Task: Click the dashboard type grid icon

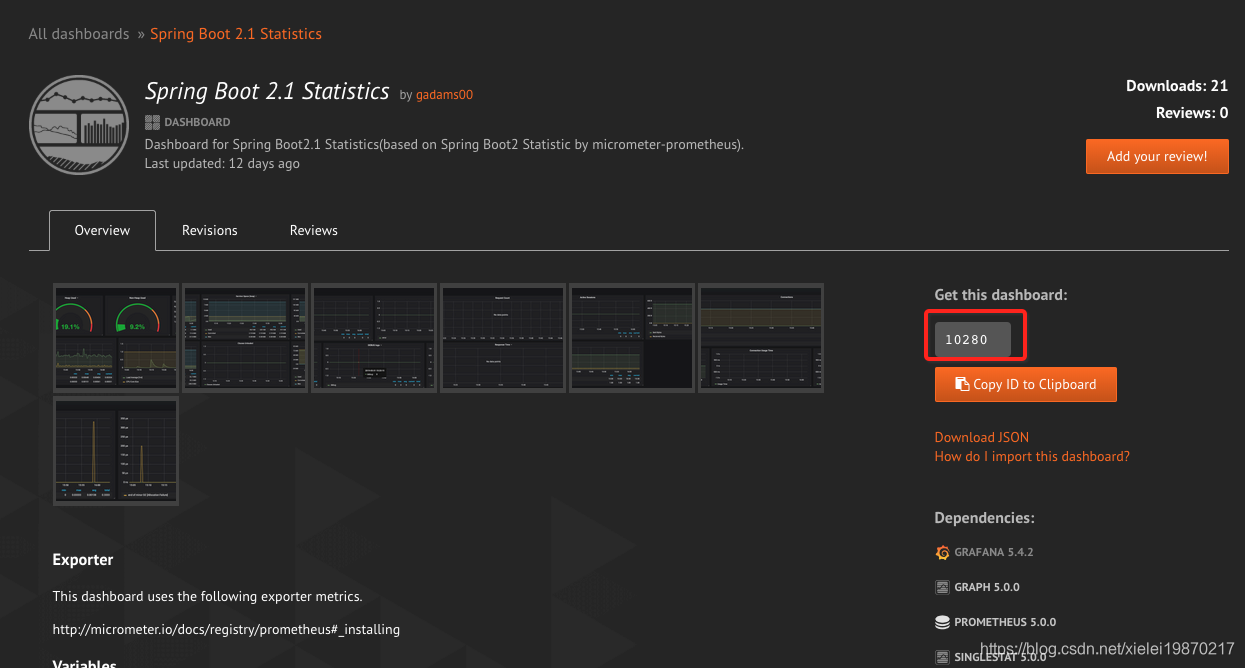Action: (152, 122)
